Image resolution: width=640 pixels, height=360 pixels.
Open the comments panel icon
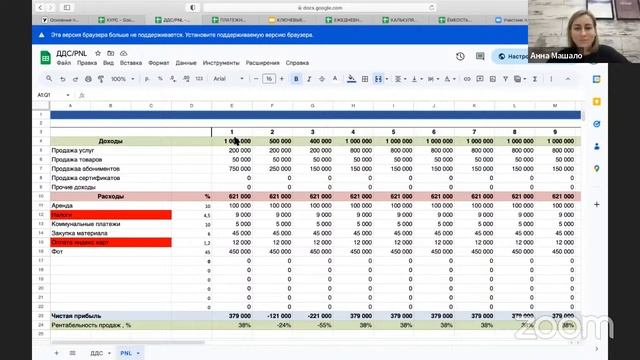(x=480, y=56)
